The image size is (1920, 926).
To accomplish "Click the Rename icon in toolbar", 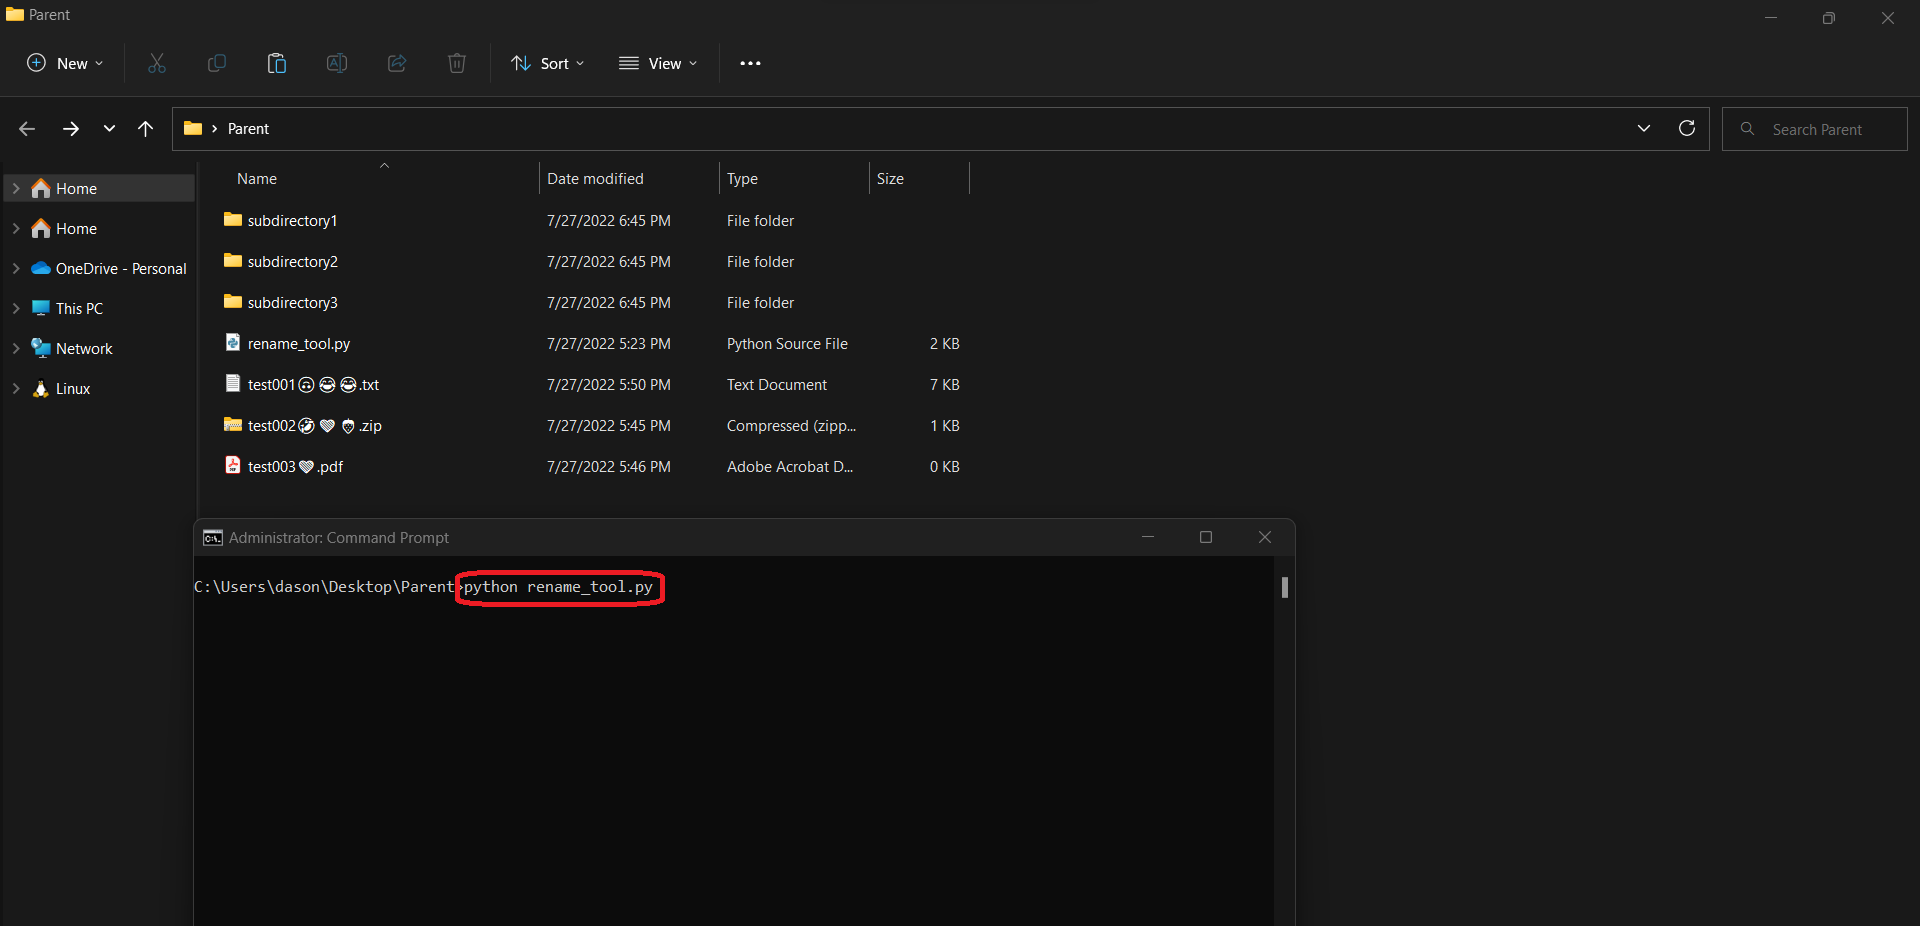I will (337, 63).
